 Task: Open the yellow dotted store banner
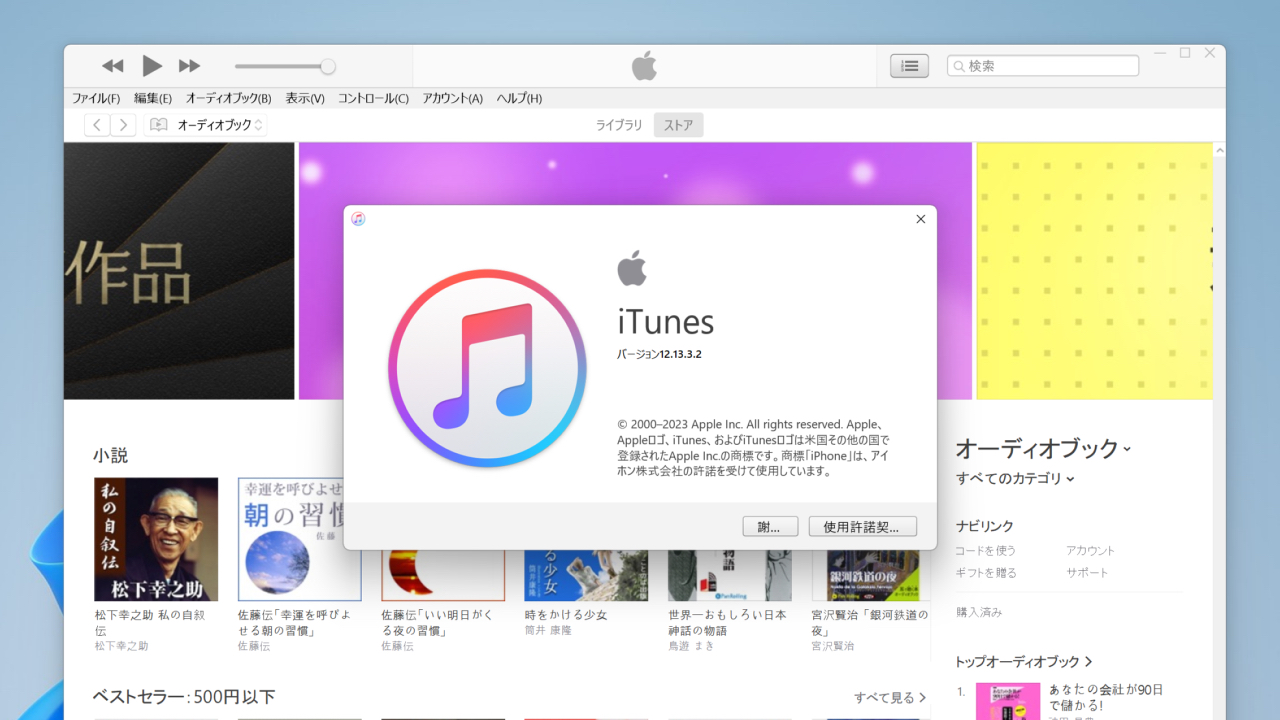[1094, 271]
